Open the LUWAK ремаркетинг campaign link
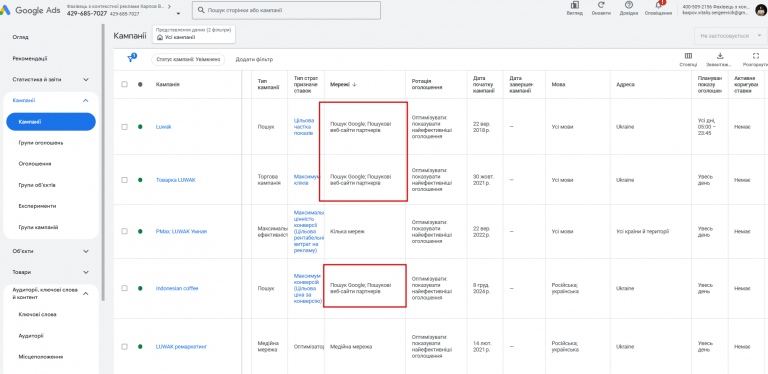The height and width of the screenshot is (374, 768). point(182,347)
